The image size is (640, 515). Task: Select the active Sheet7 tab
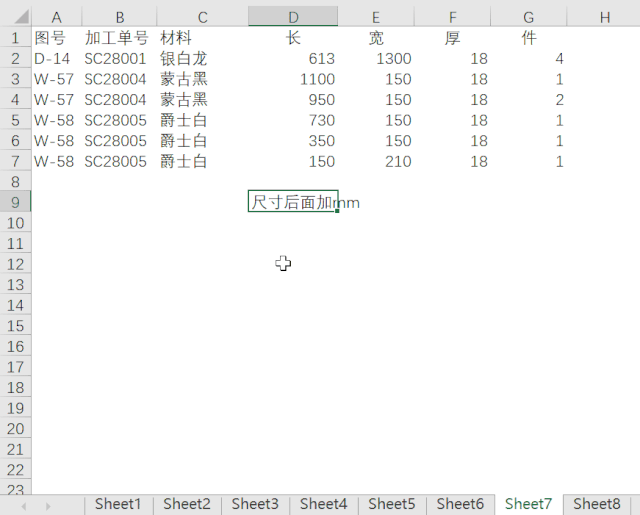click(x=529, y=504)
